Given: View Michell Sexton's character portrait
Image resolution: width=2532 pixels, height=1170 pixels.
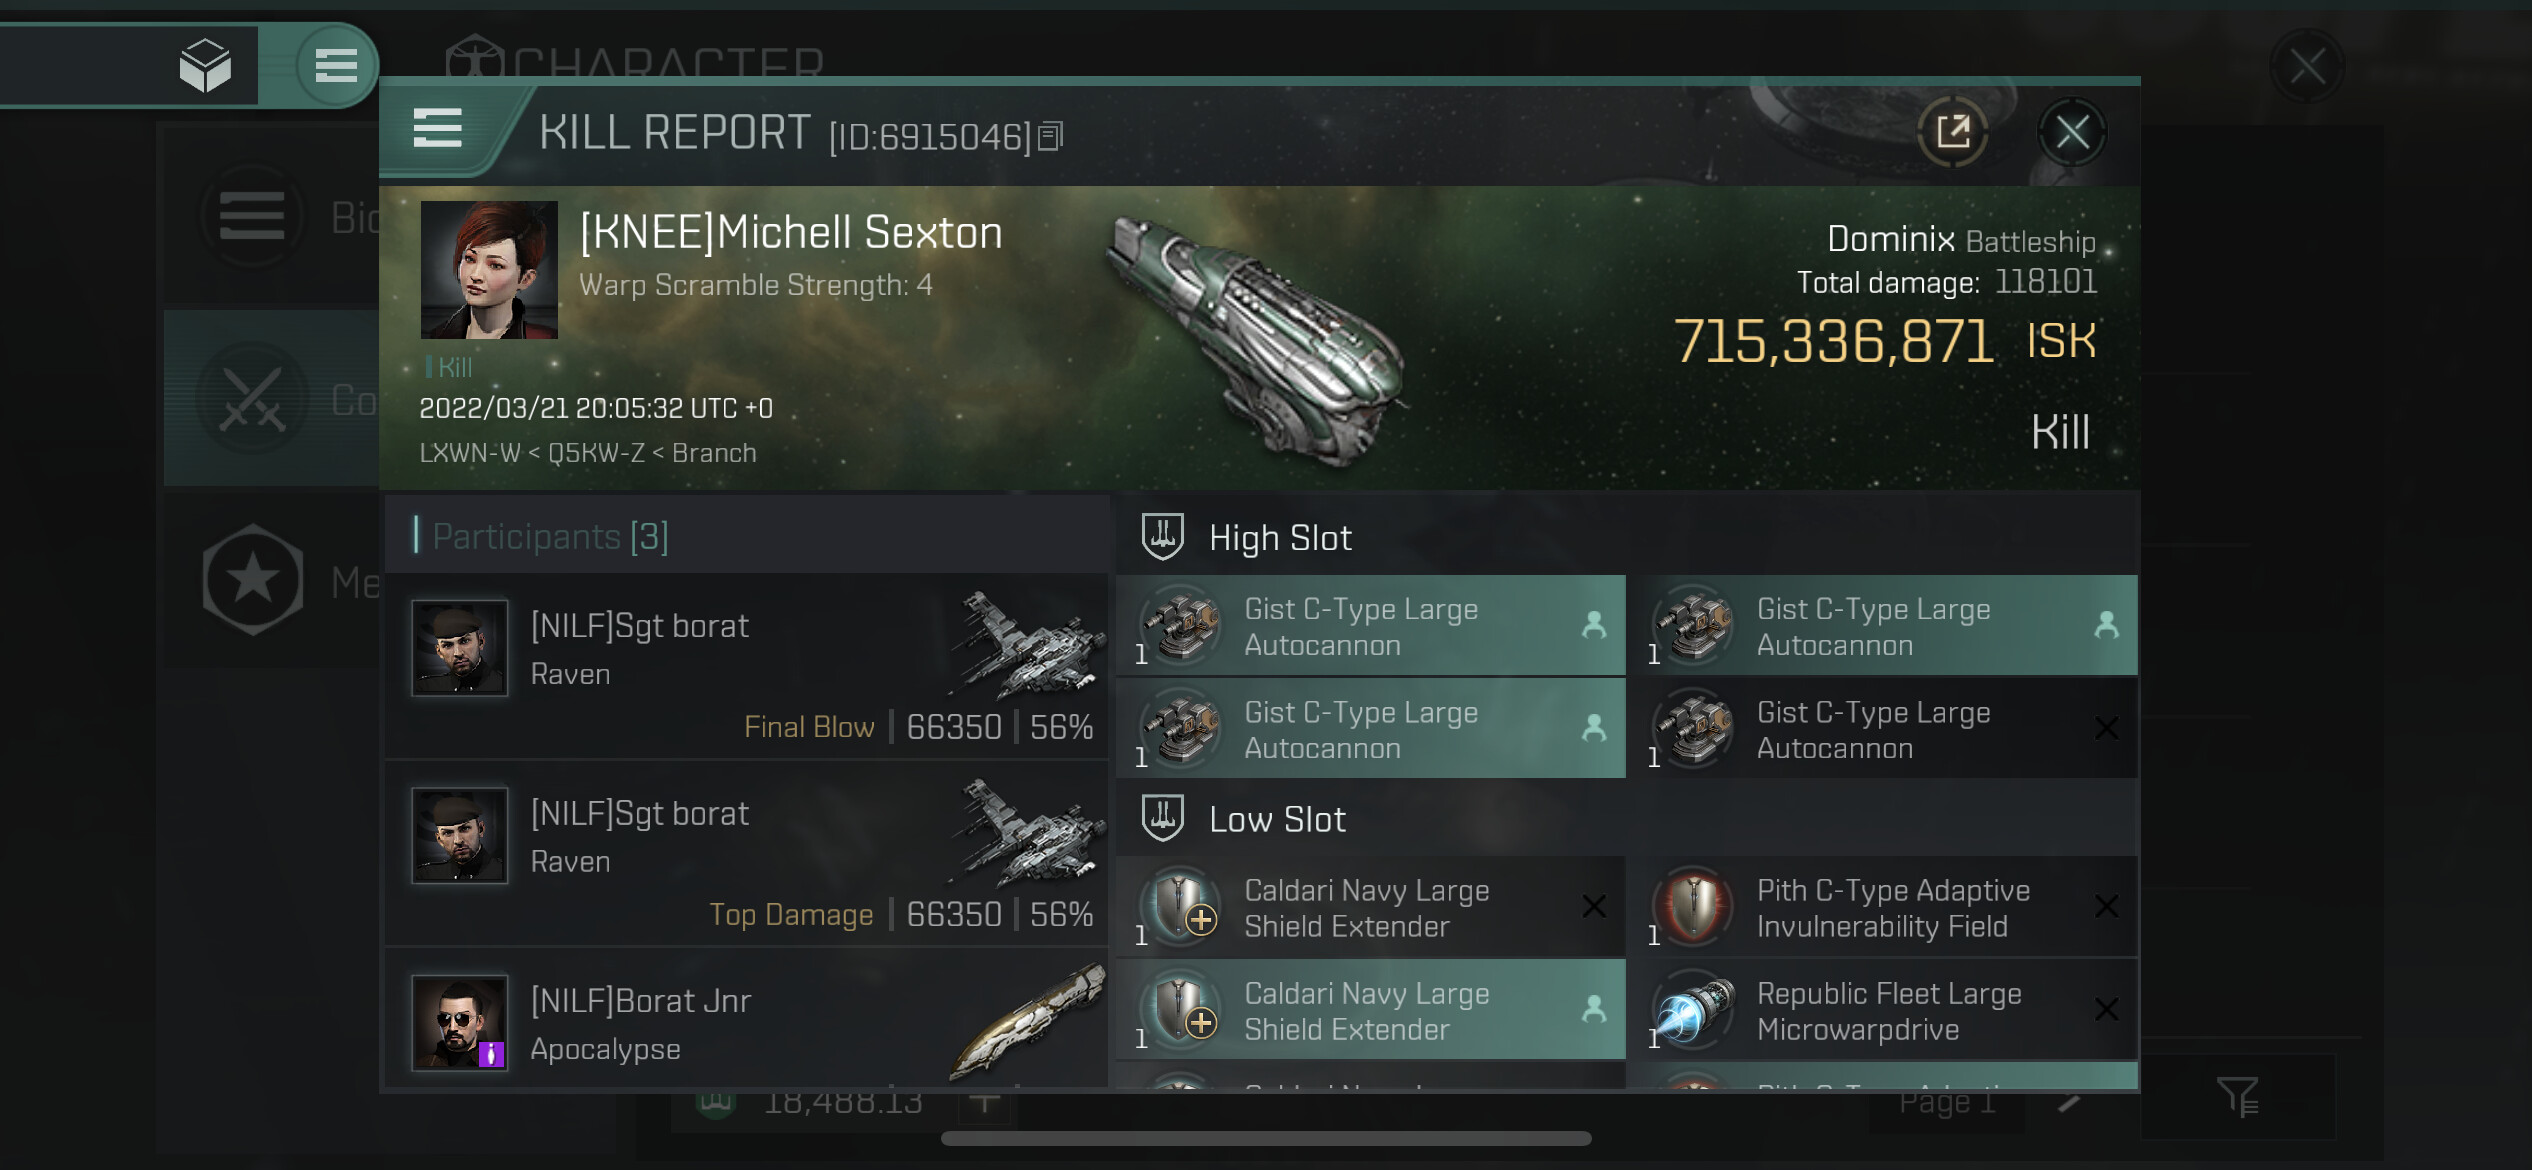Looking at the screenshot, I should click(x=489, y=270).
